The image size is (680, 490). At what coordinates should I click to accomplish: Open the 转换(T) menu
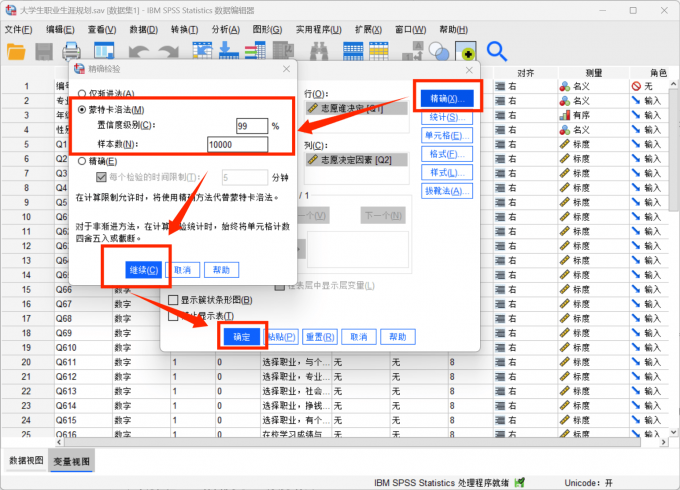185,30
